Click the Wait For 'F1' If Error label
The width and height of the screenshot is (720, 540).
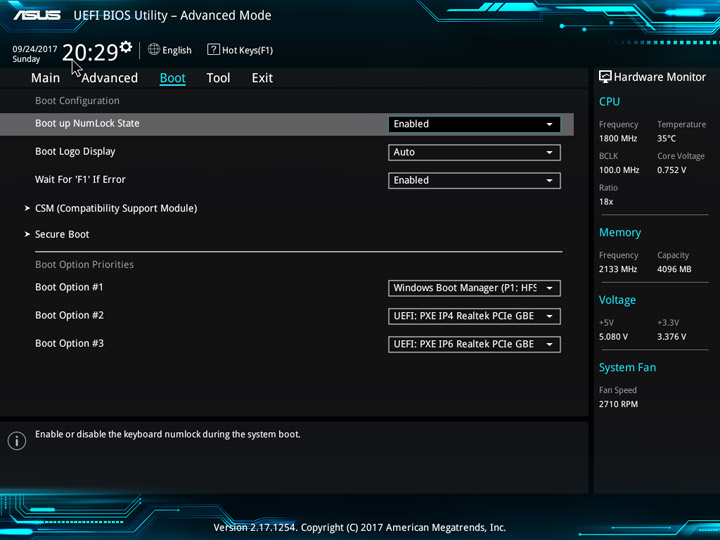(80, 180)
